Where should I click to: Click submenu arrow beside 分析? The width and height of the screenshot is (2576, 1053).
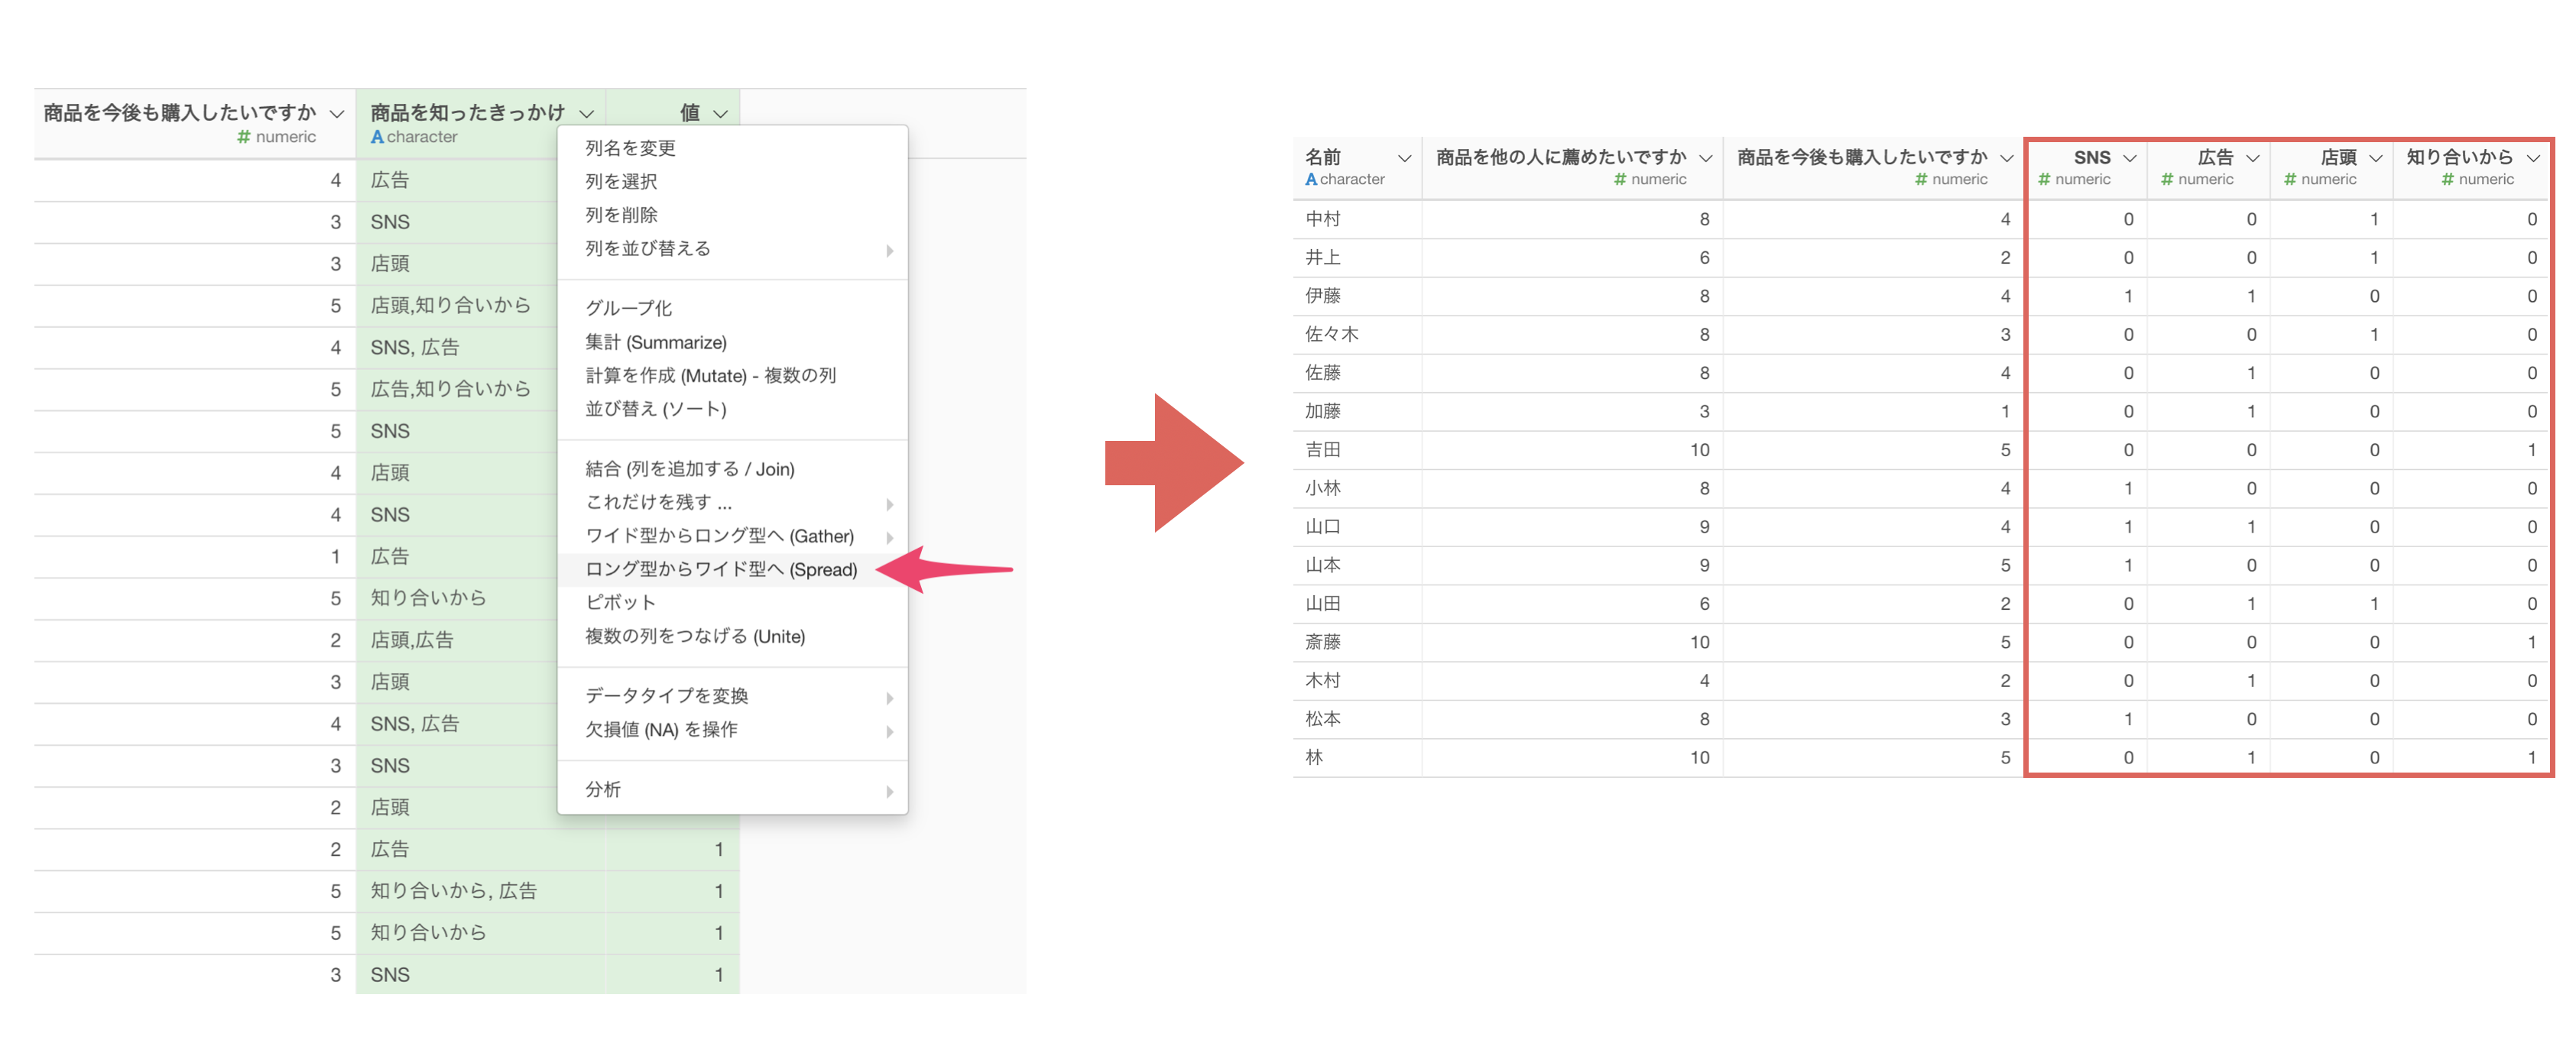[889, 791]
